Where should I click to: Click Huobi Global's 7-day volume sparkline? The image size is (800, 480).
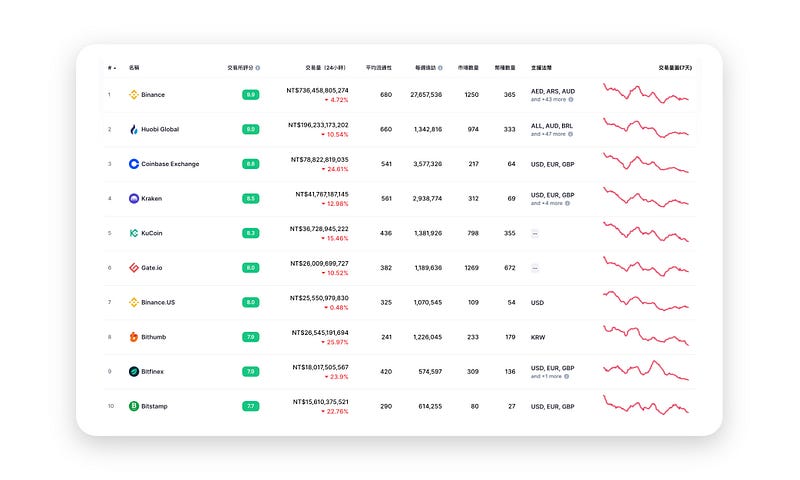(x=646, y=128)
